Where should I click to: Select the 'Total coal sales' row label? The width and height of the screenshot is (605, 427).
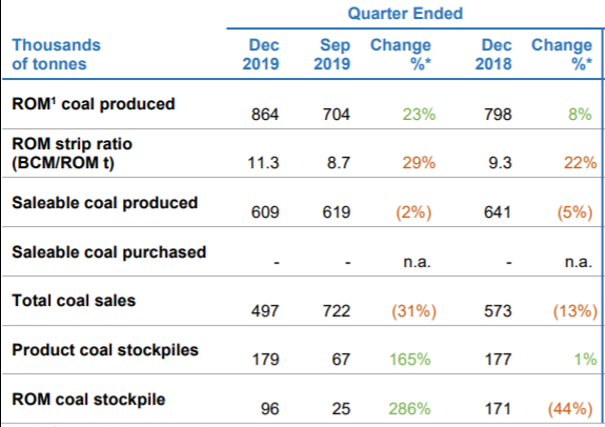click(74, 300)
